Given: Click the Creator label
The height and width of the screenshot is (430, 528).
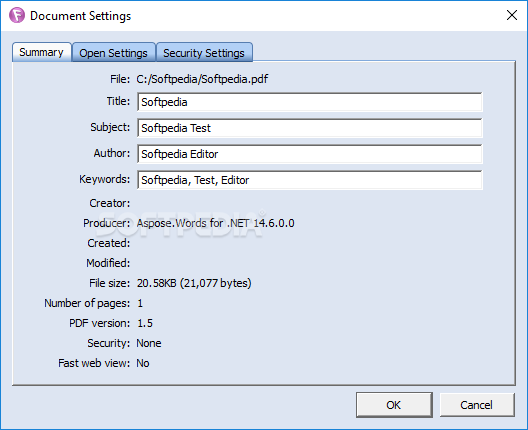Looking at the screenshot, I should pos(110,203).
